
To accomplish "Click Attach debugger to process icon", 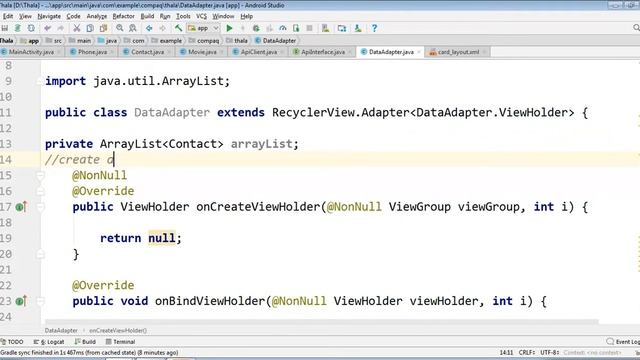I will (x=296, y=28).
